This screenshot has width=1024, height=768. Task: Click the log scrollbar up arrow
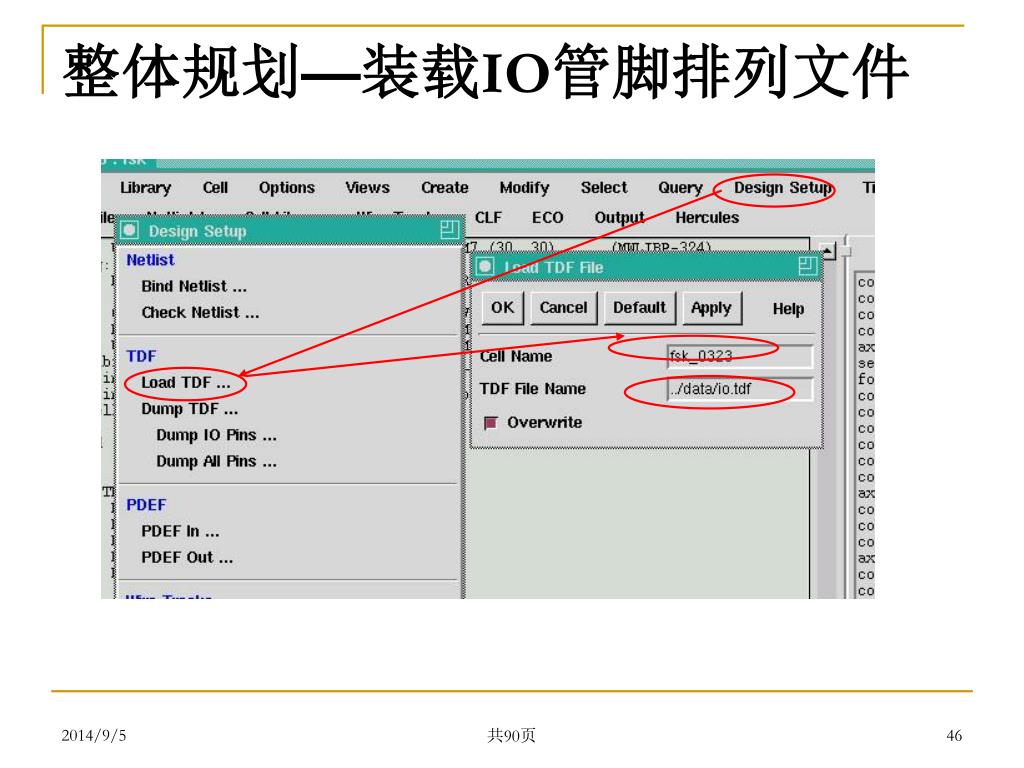tap(827, 250)
